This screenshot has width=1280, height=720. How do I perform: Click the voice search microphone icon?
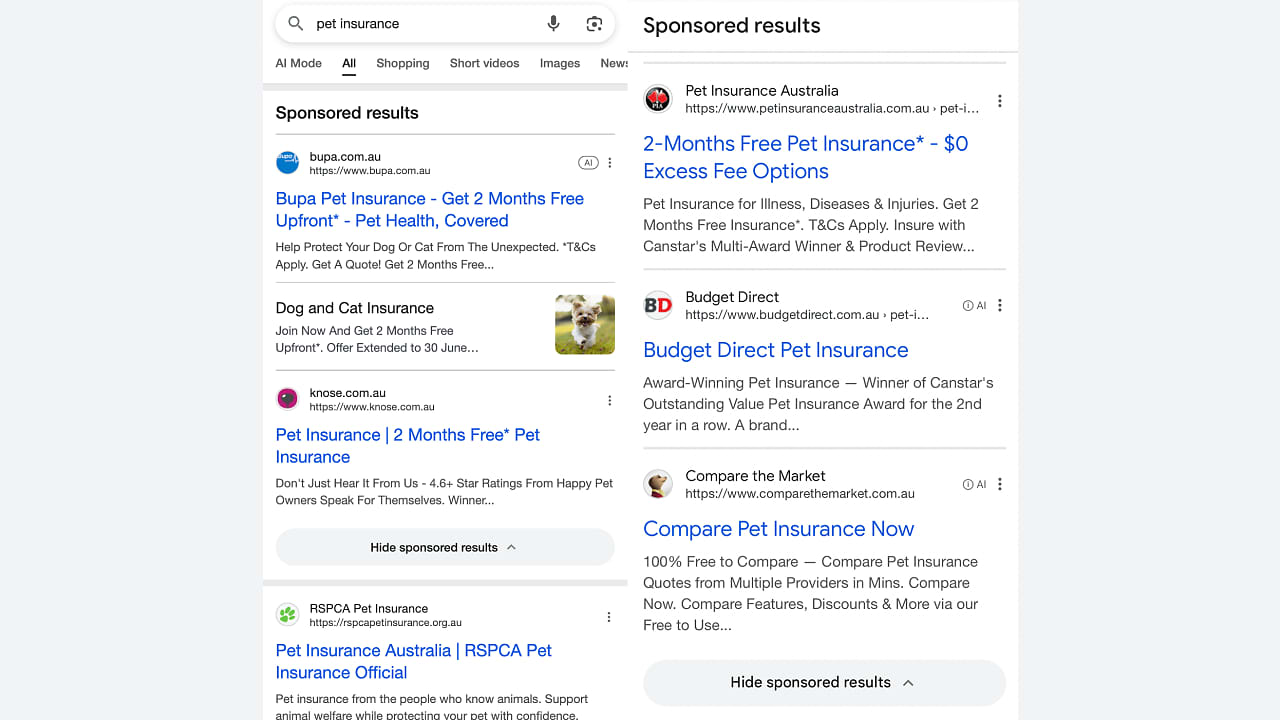pyautogui.click(x=553, y=24)
